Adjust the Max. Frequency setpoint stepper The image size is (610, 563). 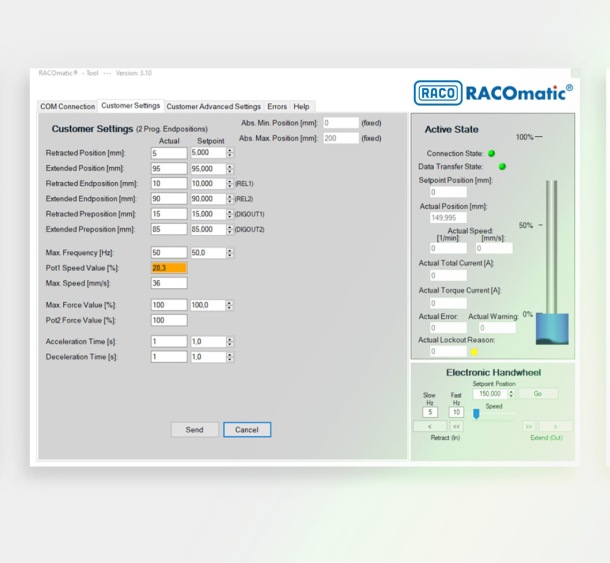pos(230,253)
